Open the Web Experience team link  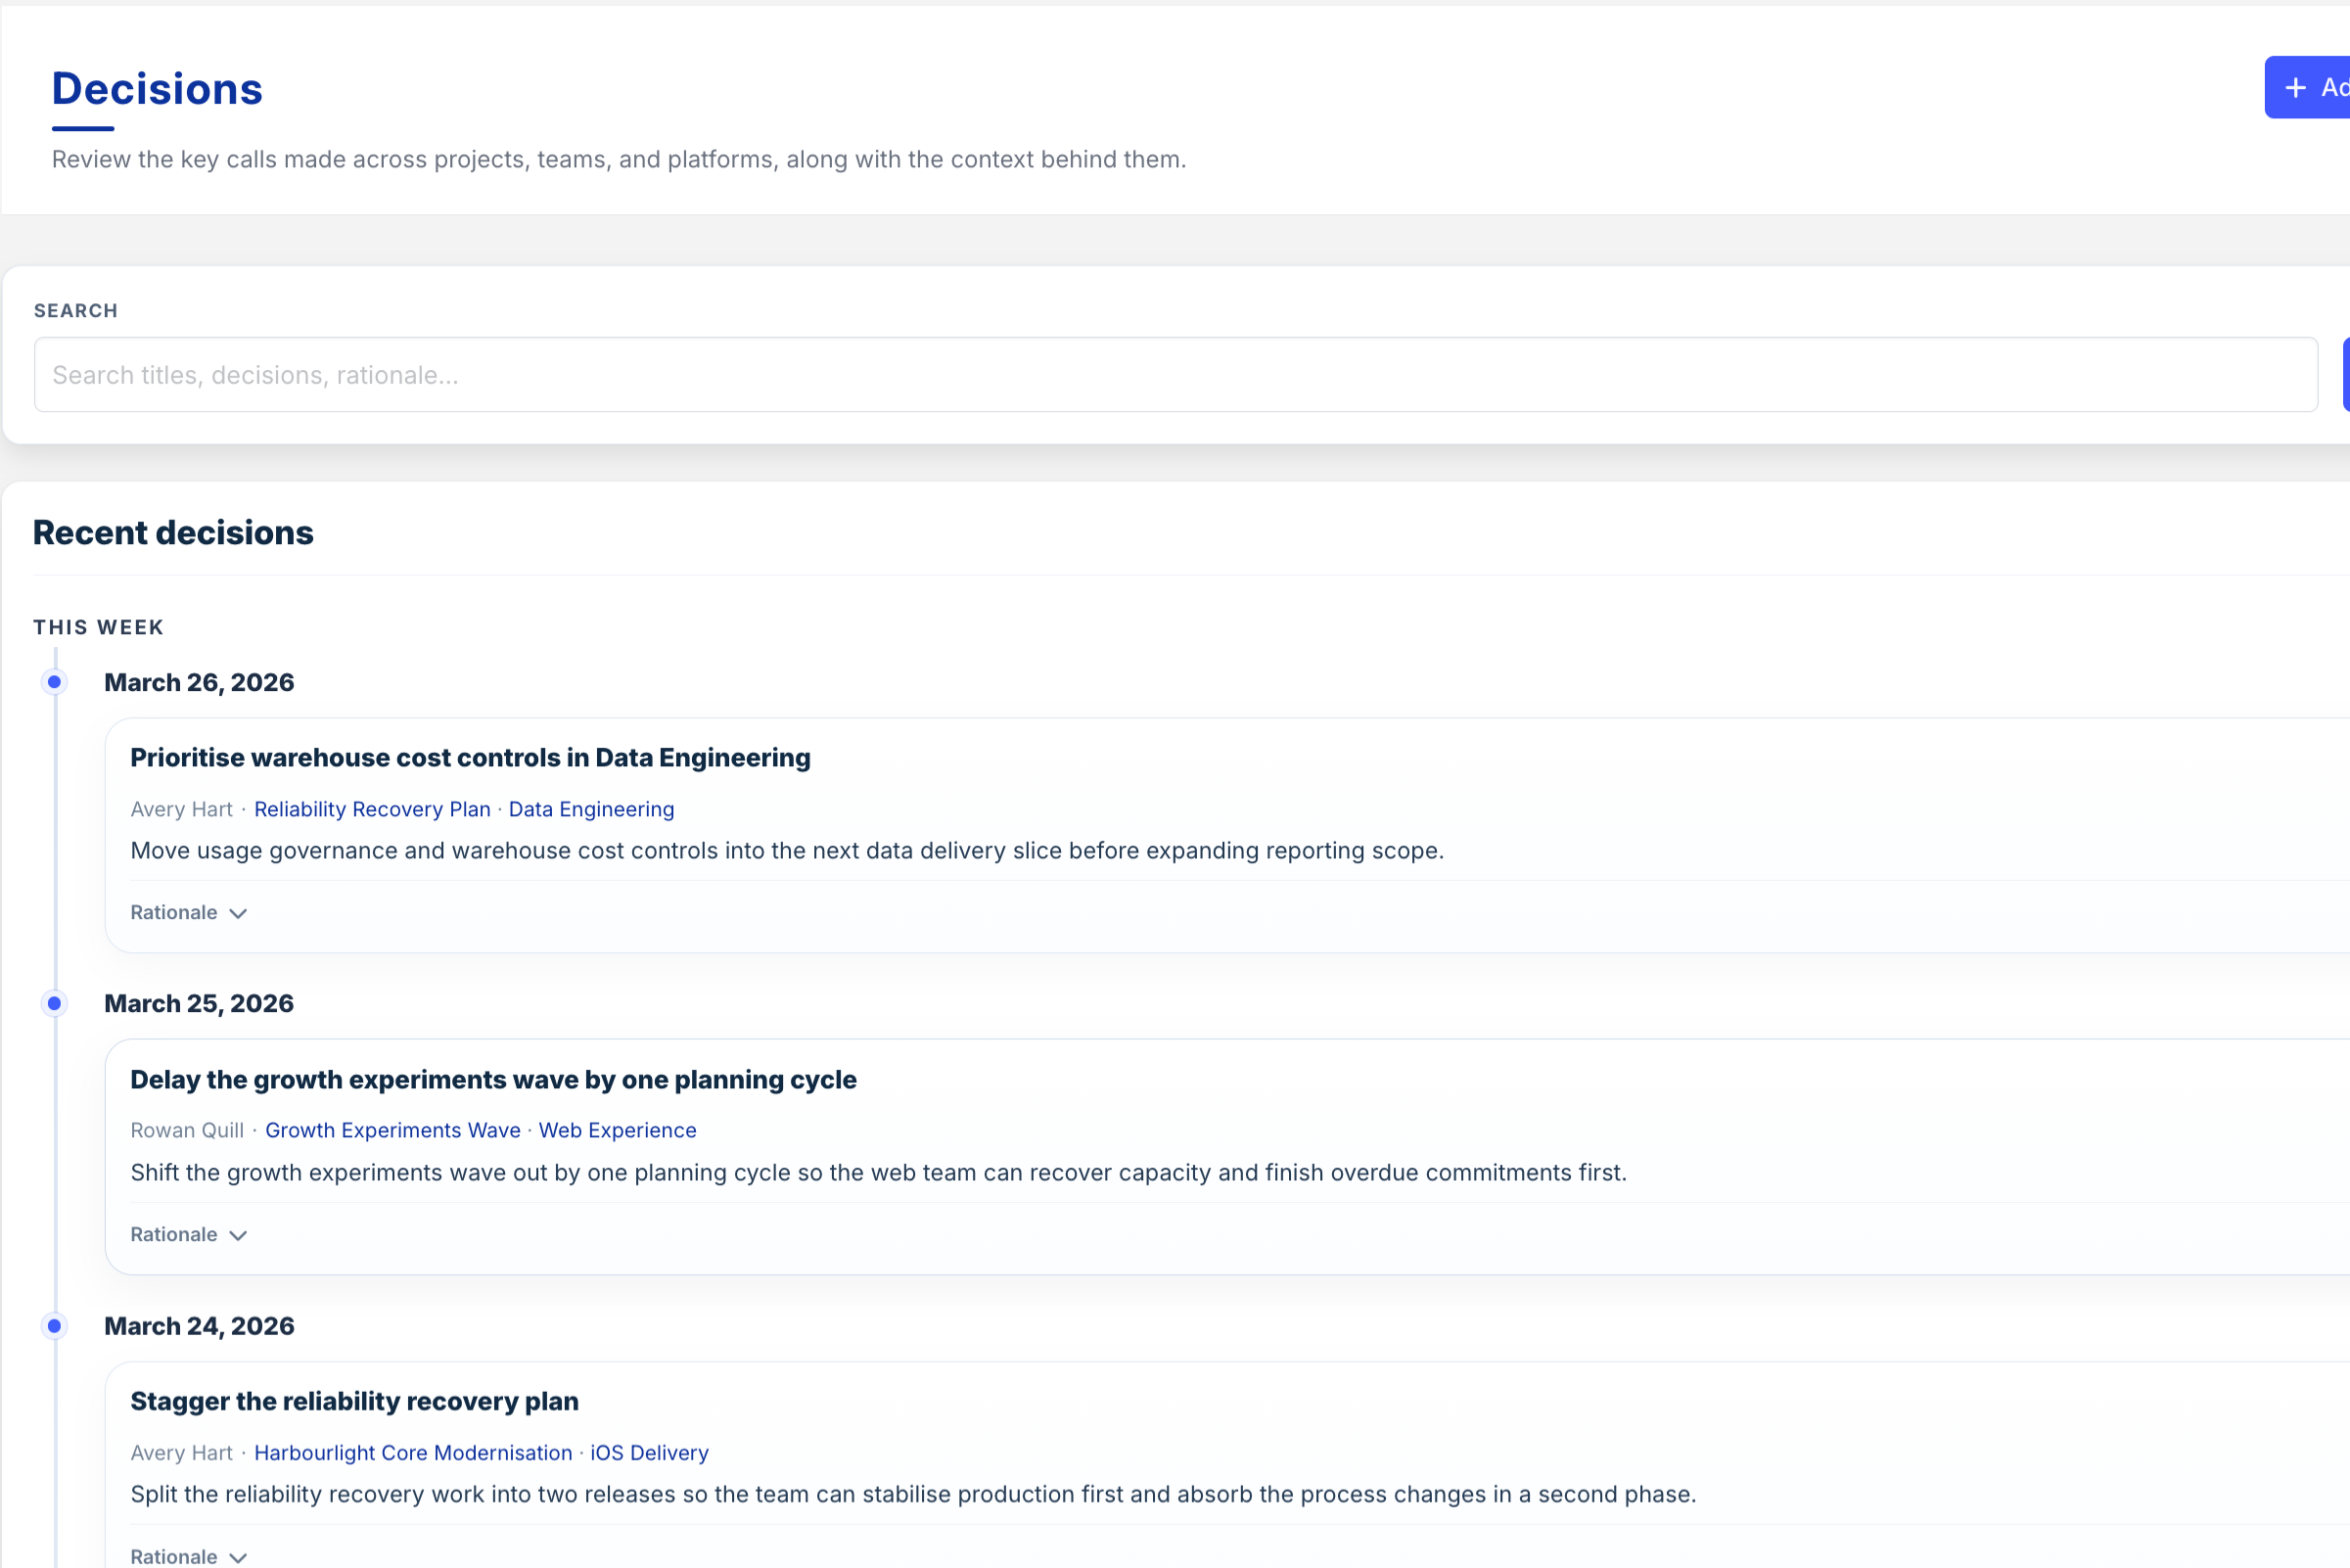[x=617, y=1130]
